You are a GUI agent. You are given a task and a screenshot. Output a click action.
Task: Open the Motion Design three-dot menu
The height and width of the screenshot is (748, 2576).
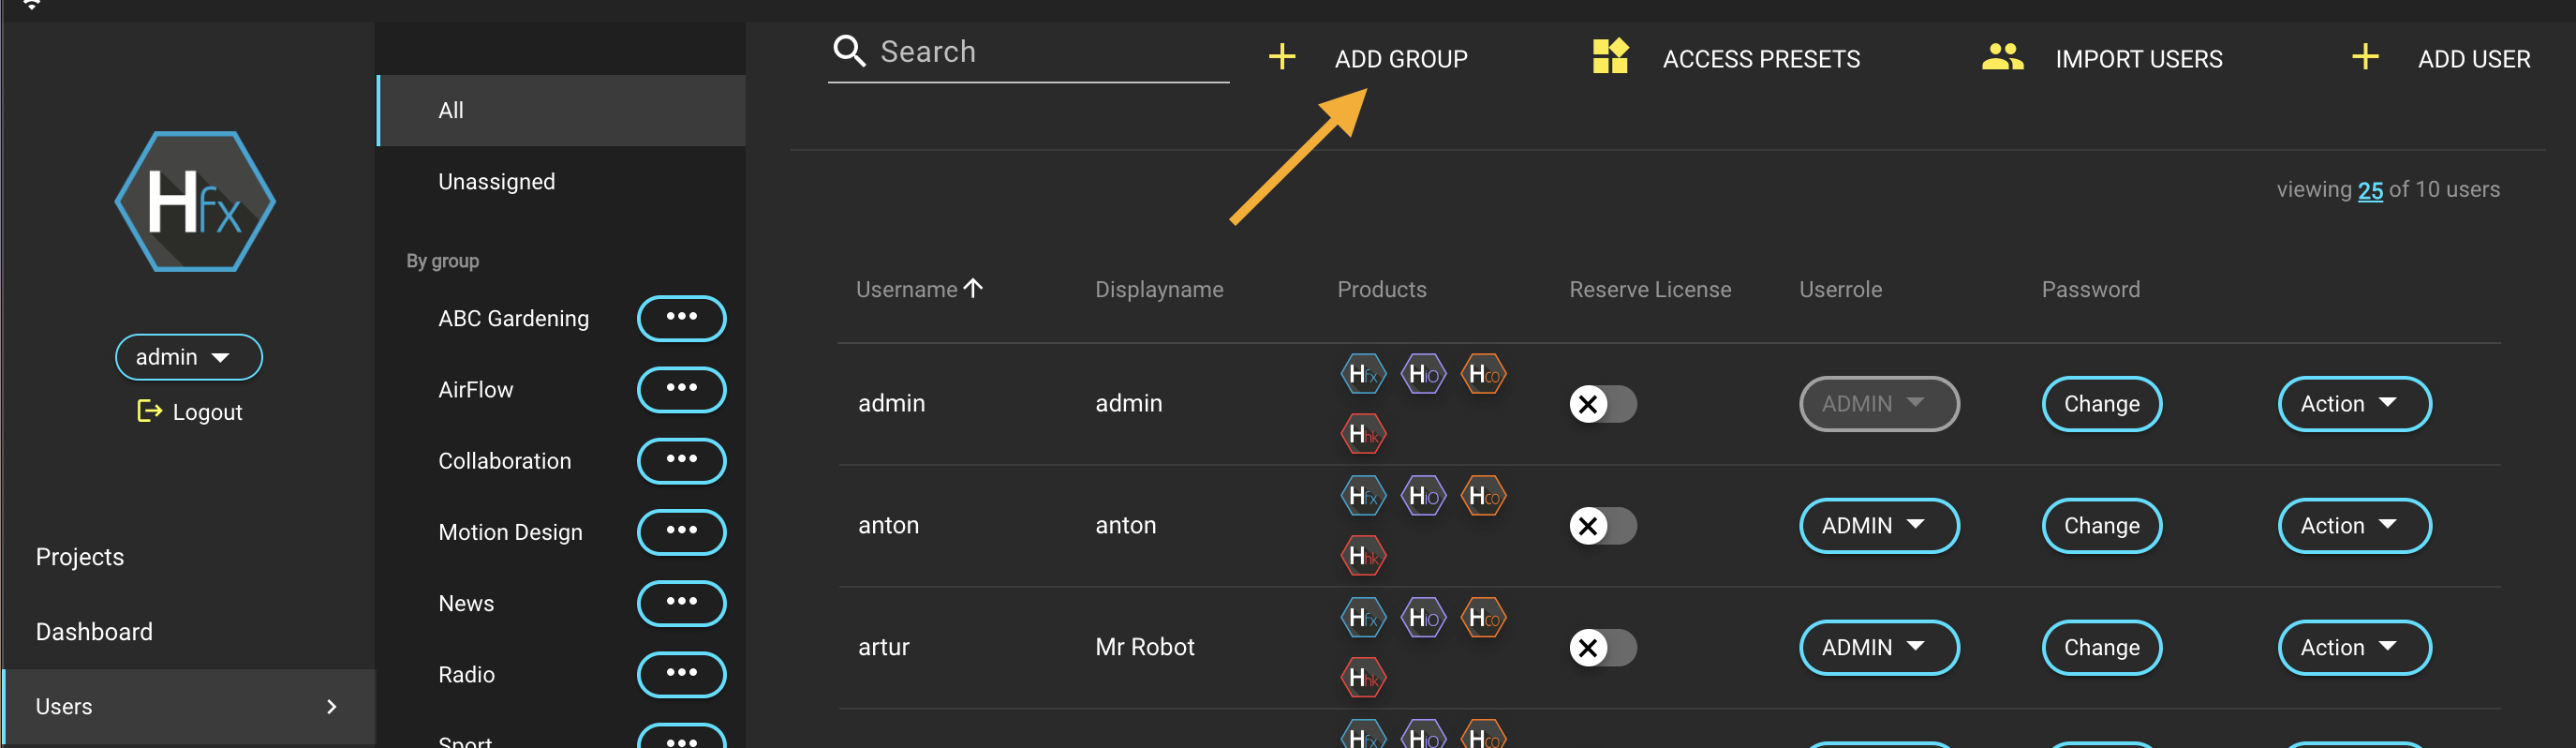pyautogui.click(x=681, y=532)
